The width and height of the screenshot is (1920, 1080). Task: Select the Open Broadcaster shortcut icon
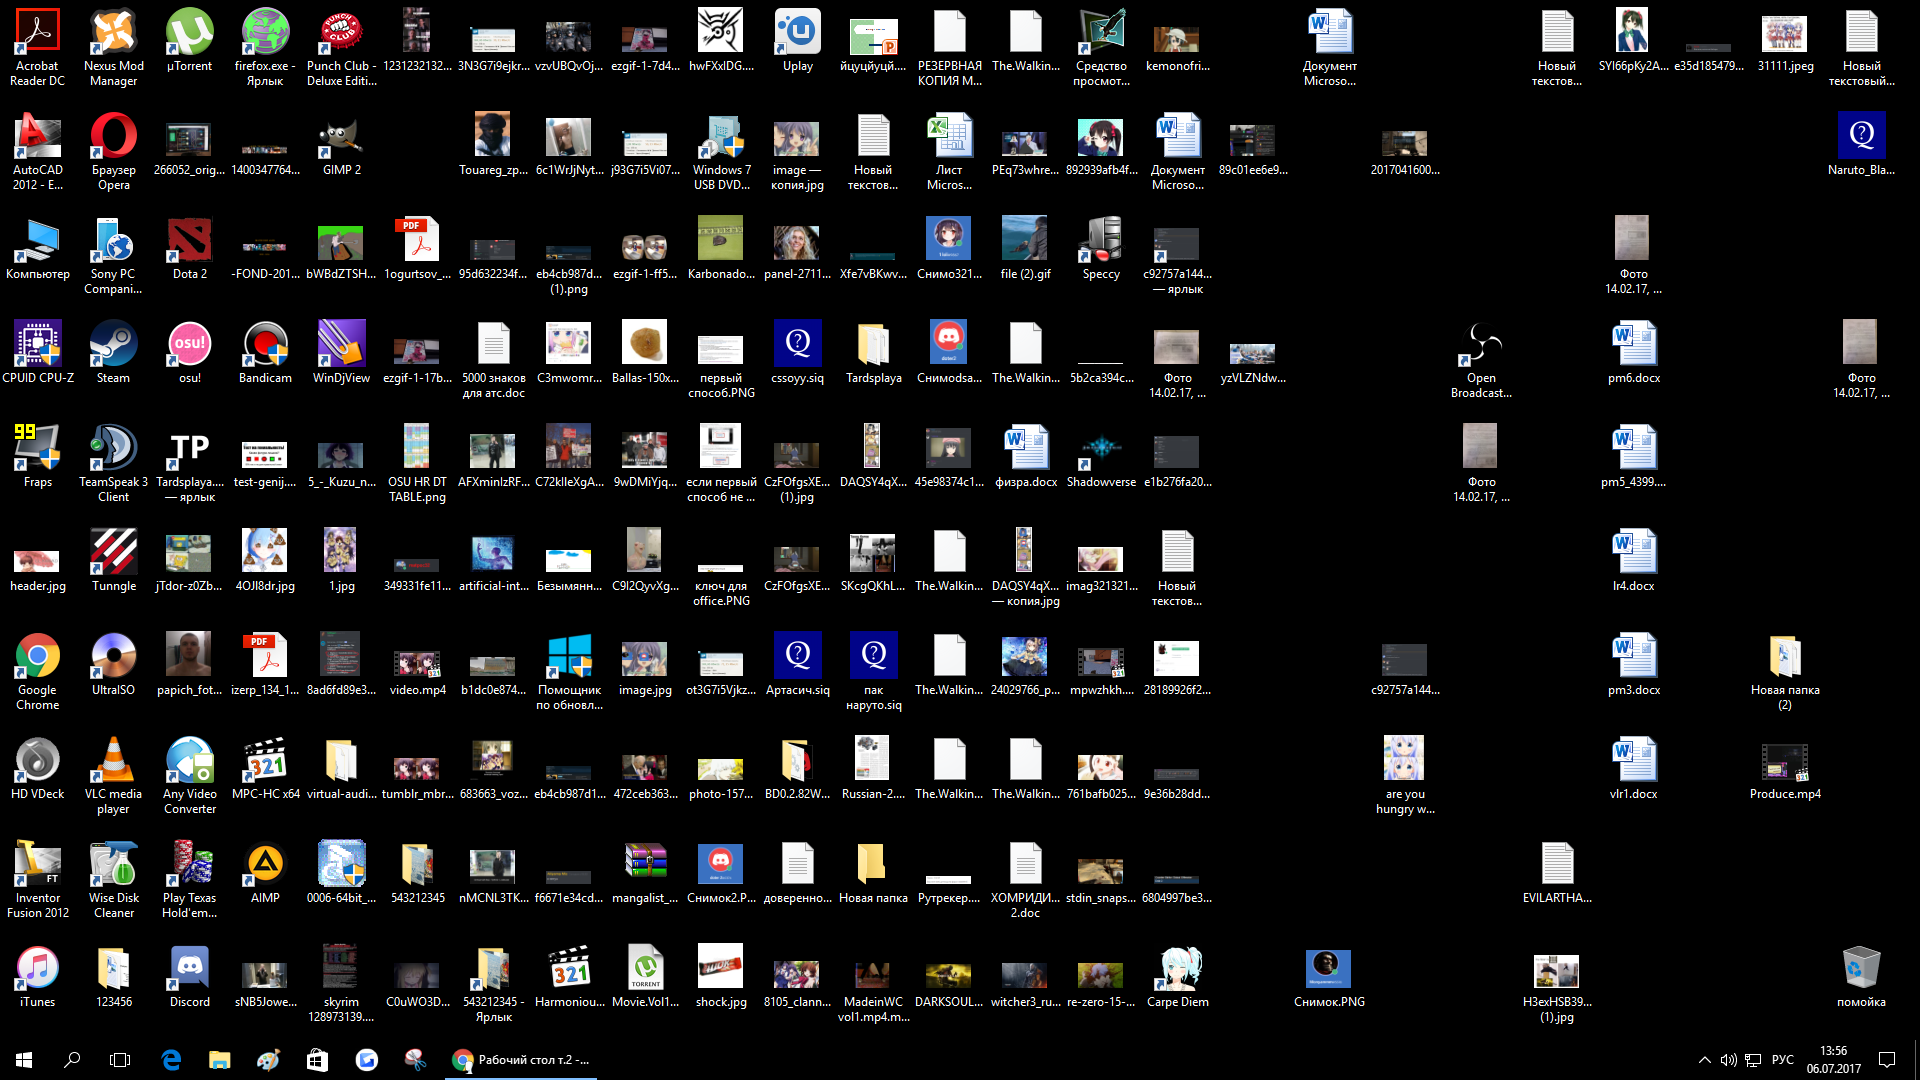[1481, 346]
